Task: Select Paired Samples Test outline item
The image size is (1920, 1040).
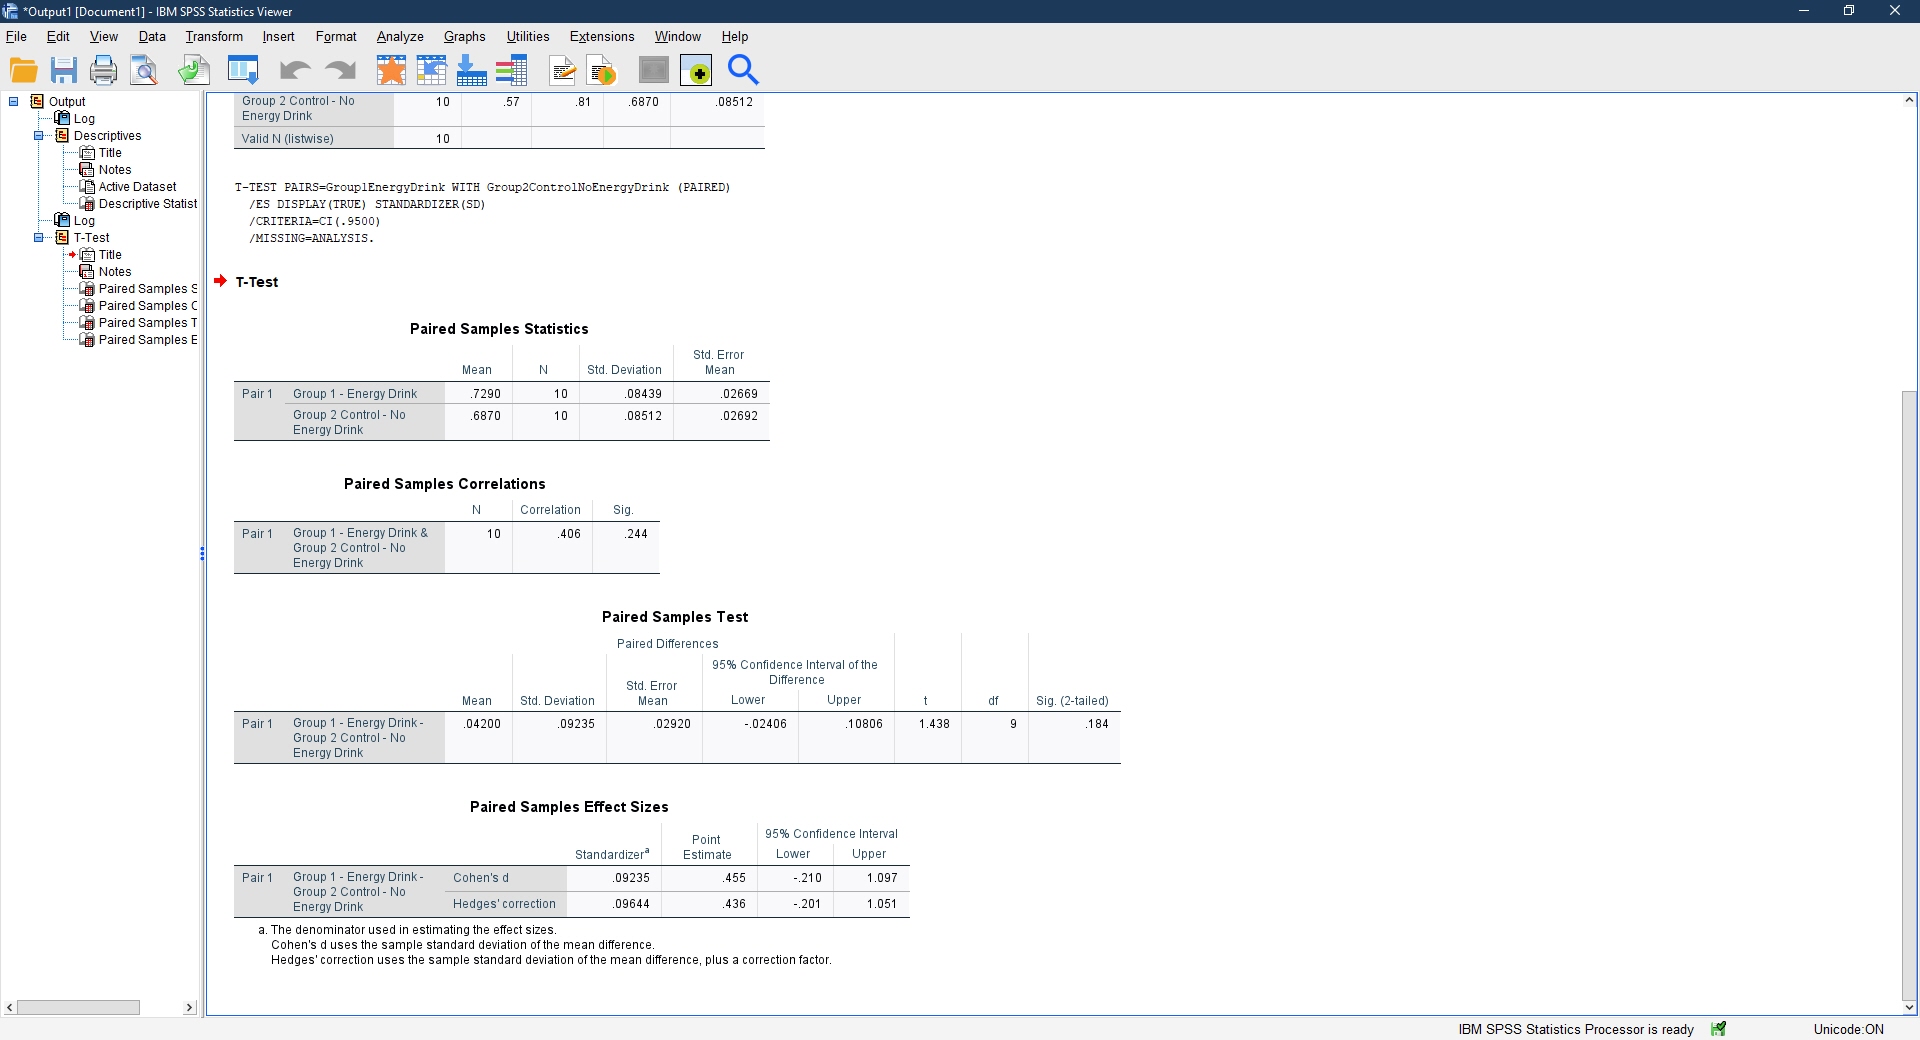Action: [148, 322]
